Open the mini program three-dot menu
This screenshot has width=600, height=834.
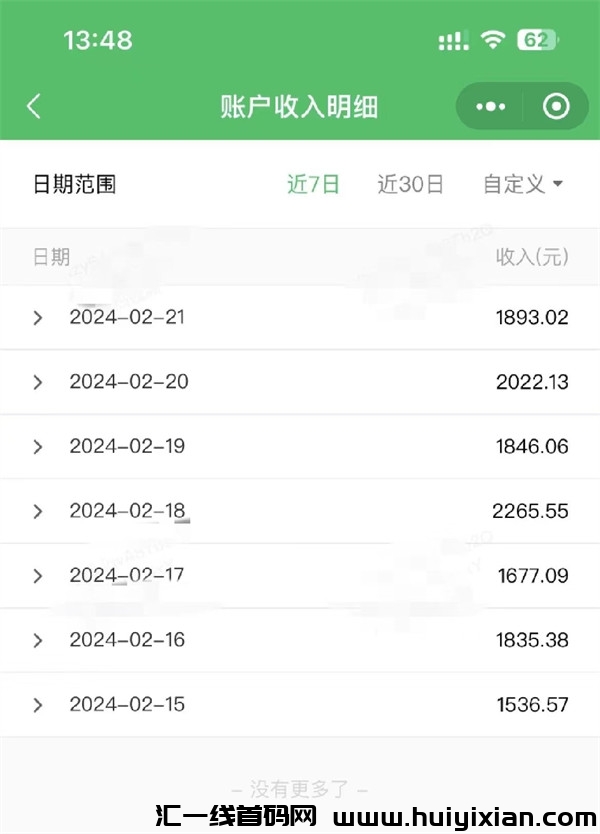coord(490,107)
